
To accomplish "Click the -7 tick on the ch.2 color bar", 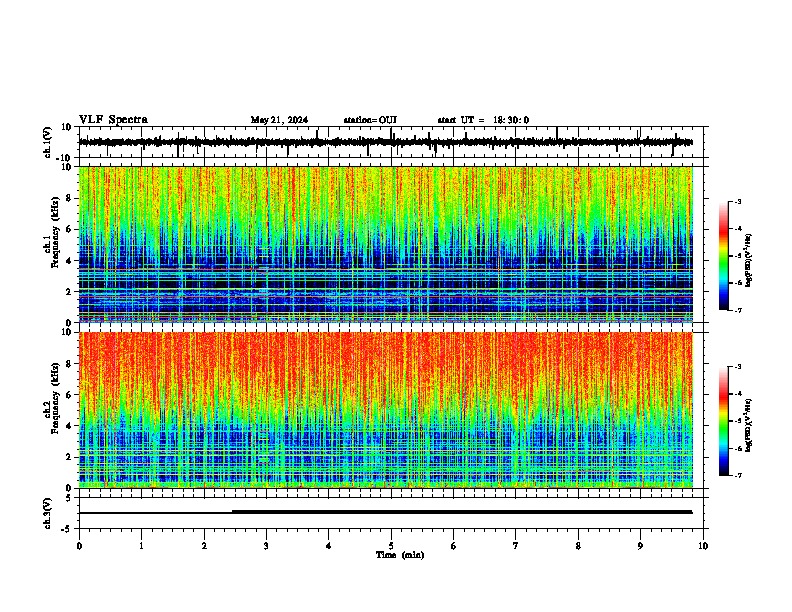I will 738,475.
